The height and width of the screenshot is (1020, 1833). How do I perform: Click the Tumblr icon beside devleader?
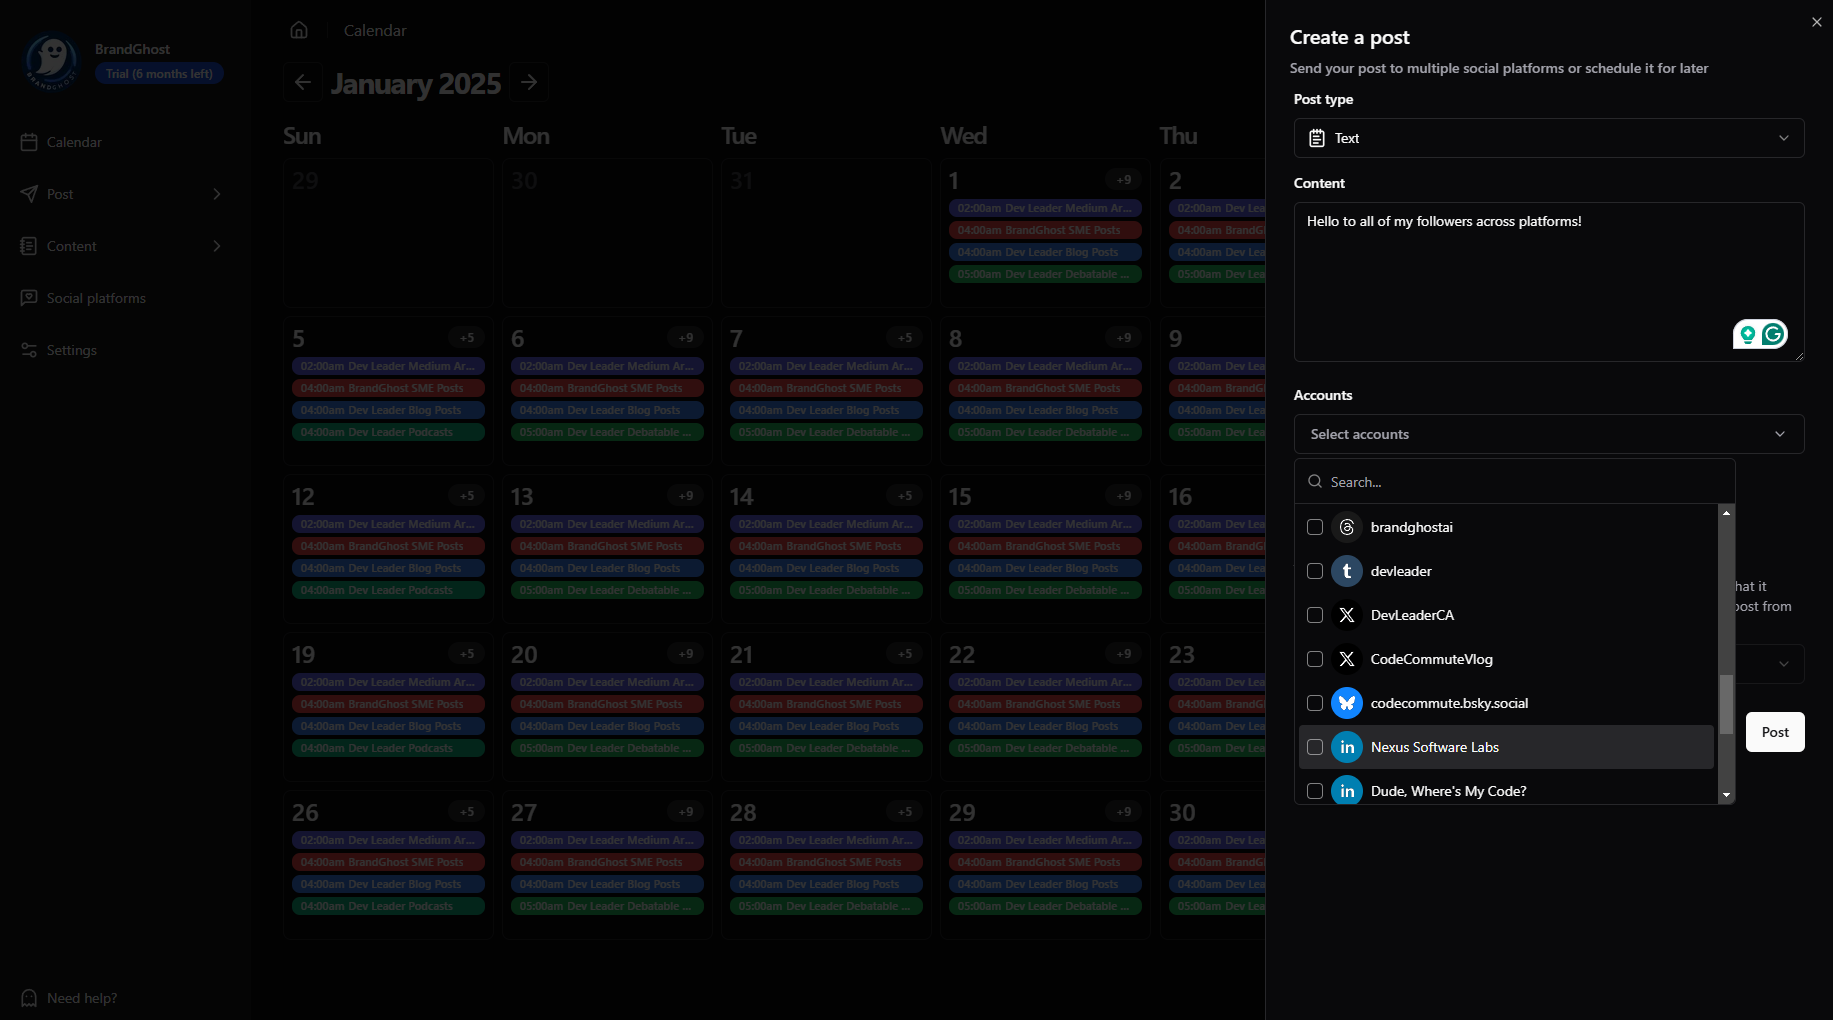[x=1347, y=571]
